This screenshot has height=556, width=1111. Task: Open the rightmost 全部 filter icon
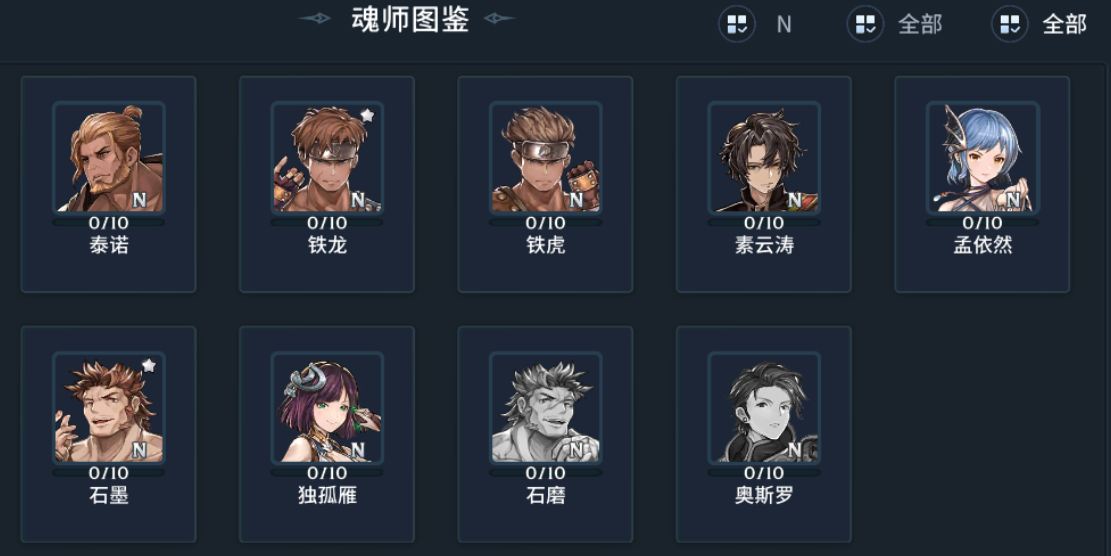coord(1010,24)
